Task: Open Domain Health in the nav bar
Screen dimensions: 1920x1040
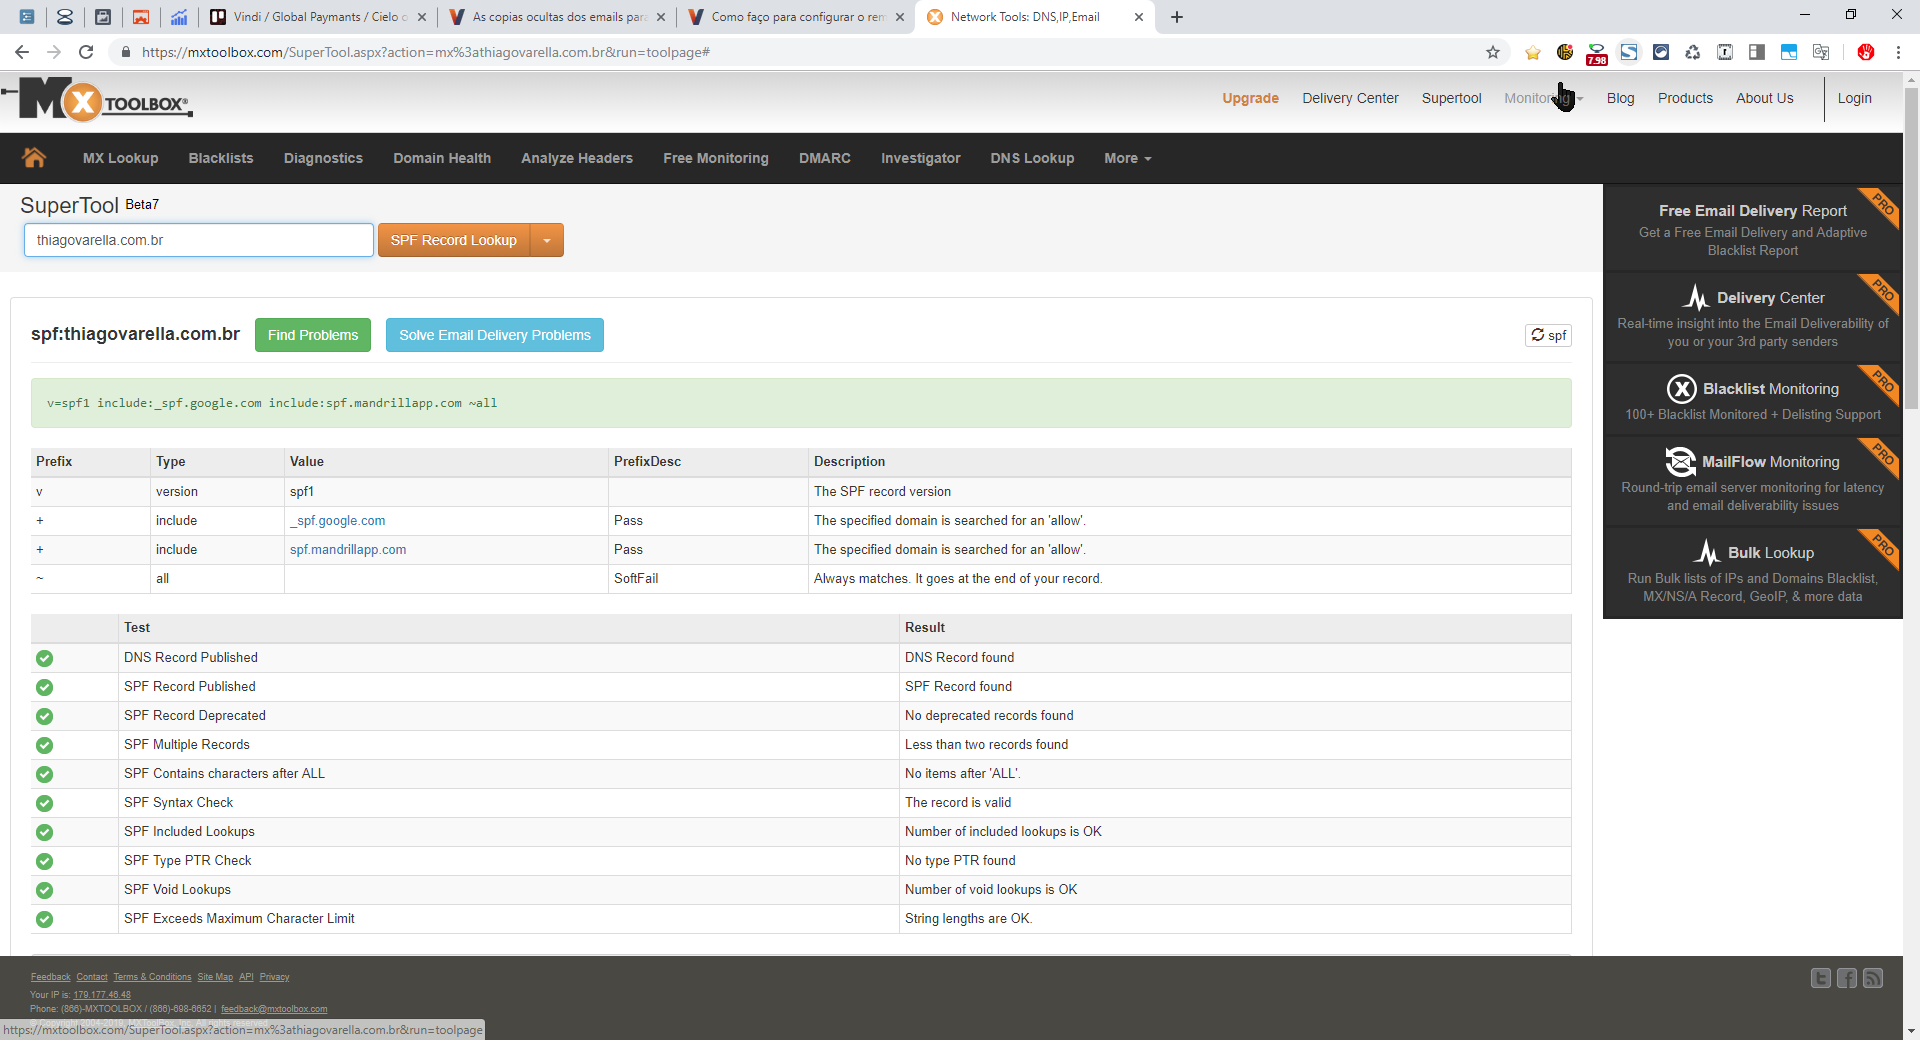Action: [x=442, y=158]
